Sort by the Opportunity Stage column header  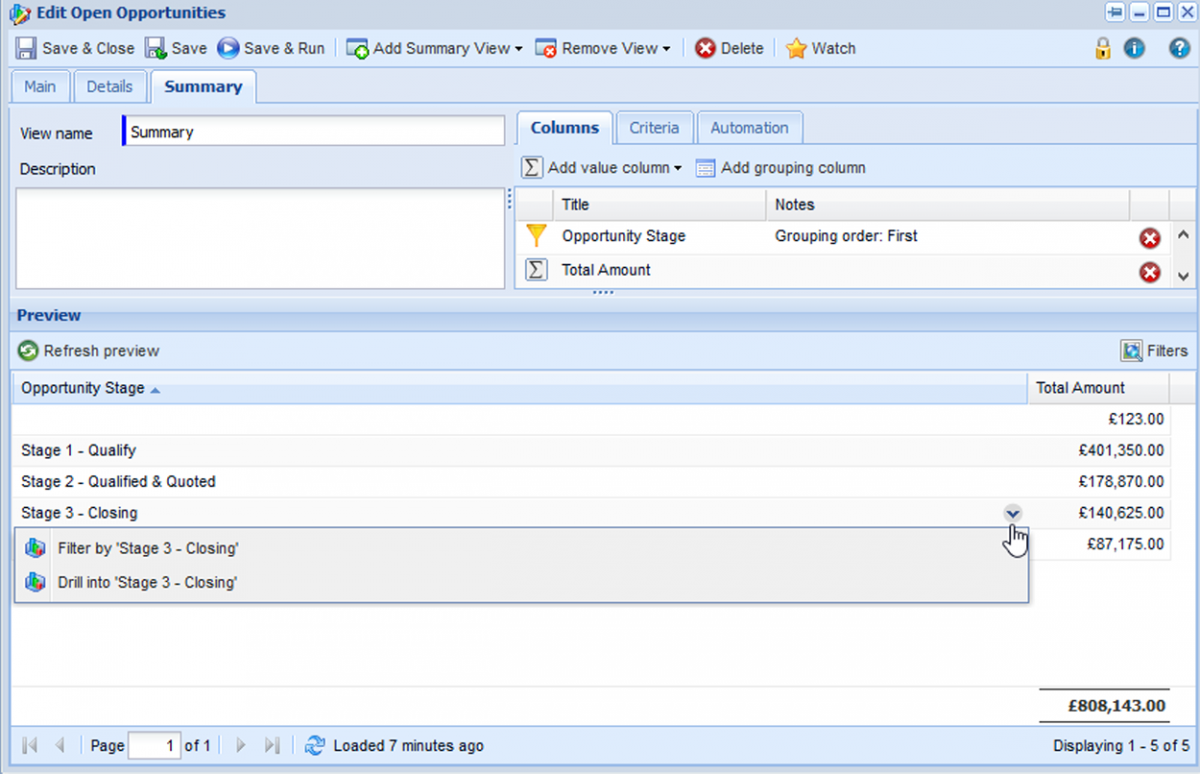[83, 388]
